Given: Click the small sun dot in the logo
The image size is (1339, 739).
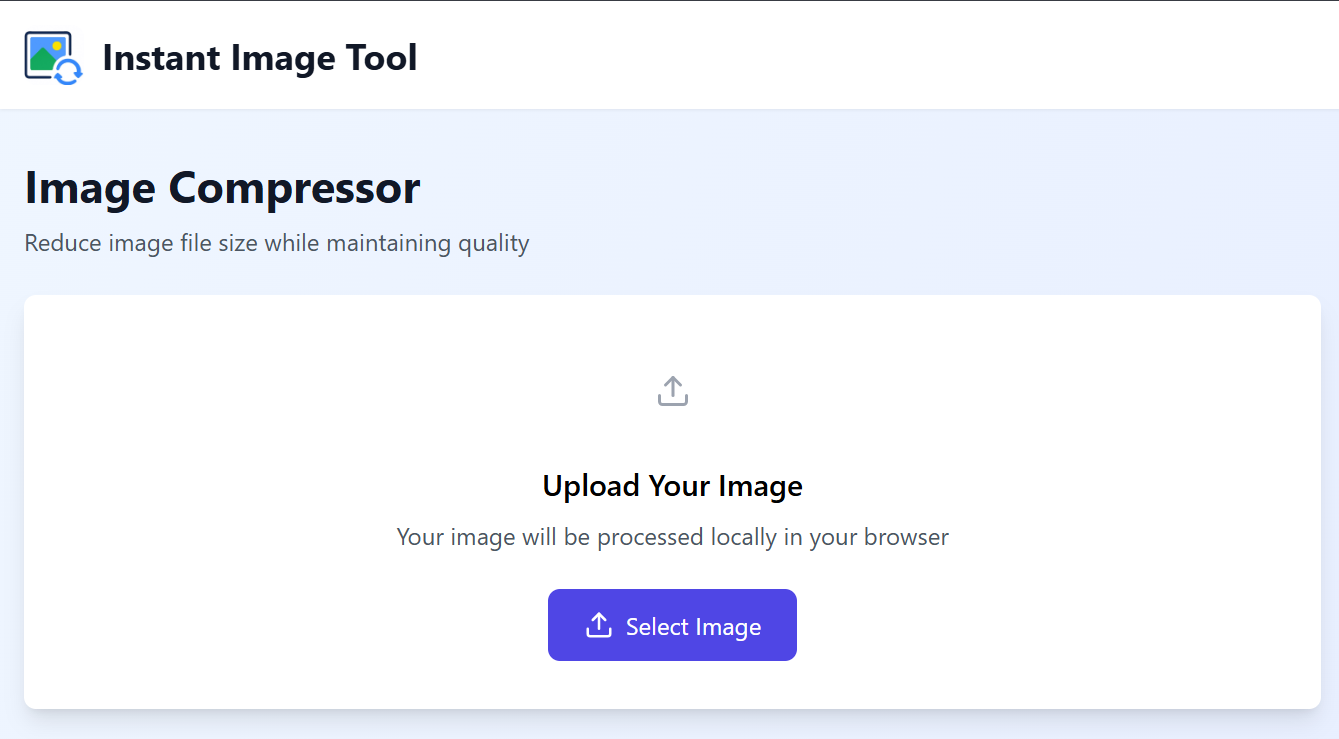Looking at the screenshot, I should (57, 45).
